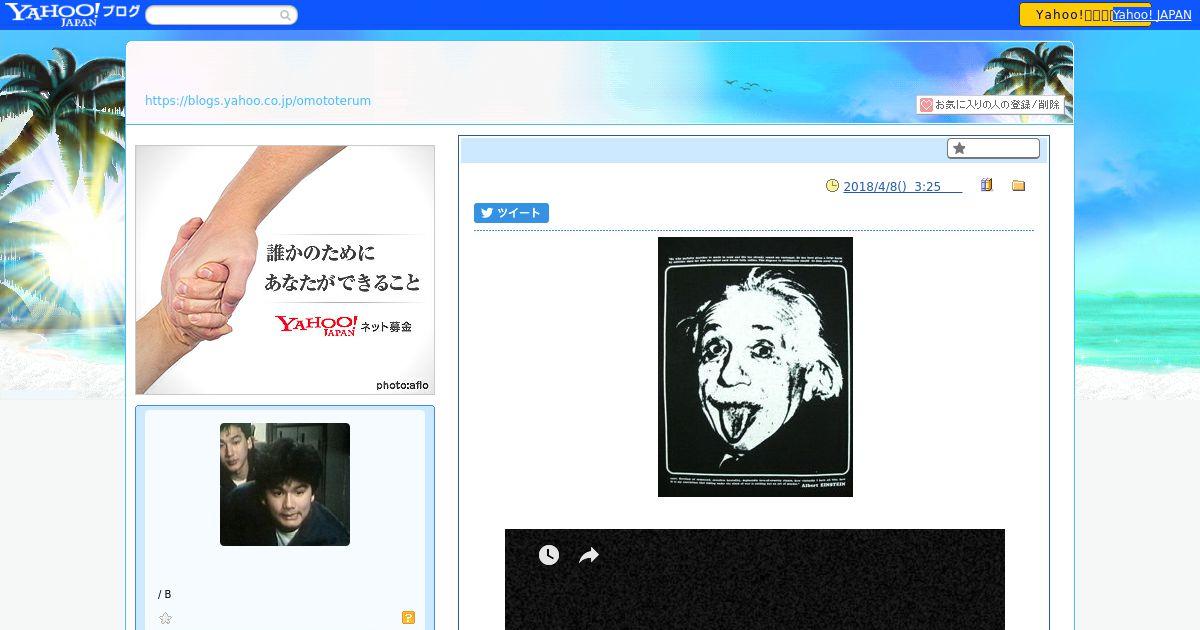This screenshot has width=1200, height=630.
Task: Open the blog owner profile photo
Action: point(285,484)
